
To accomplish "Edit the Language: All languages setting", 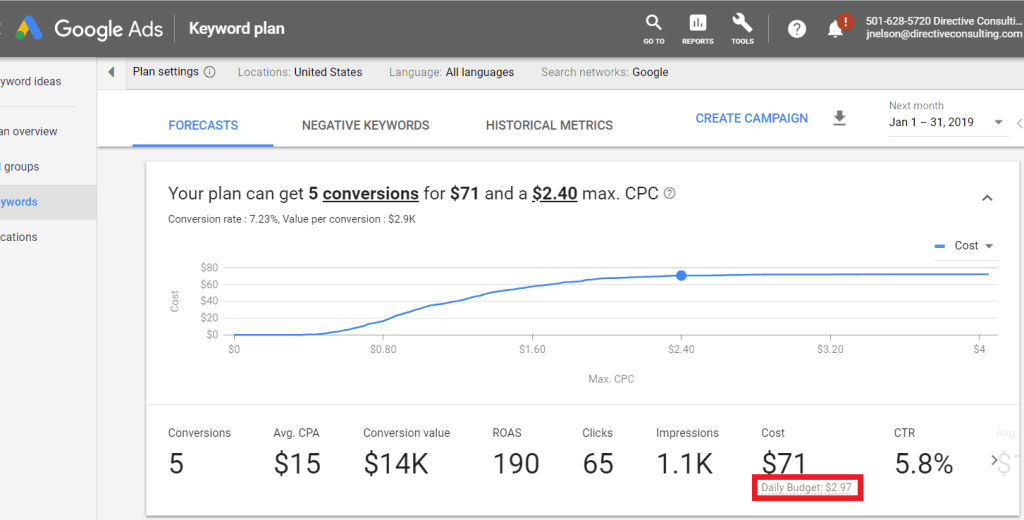I will point(451,73).
